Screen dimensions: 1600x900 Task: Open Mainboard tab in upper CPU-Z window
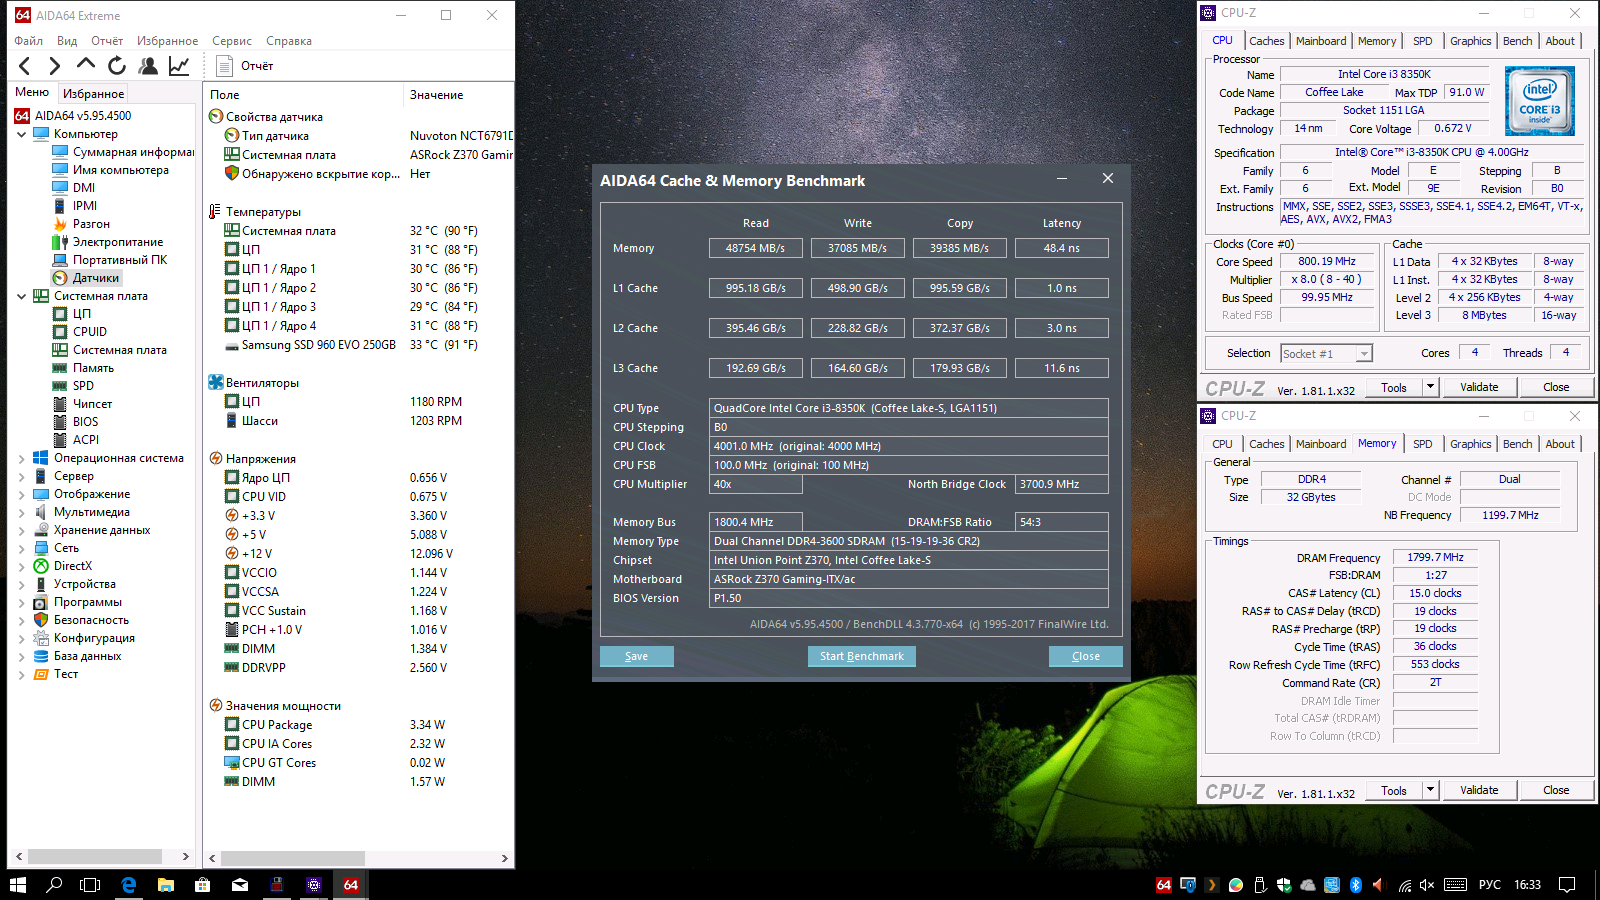(x=1321, y=41)
